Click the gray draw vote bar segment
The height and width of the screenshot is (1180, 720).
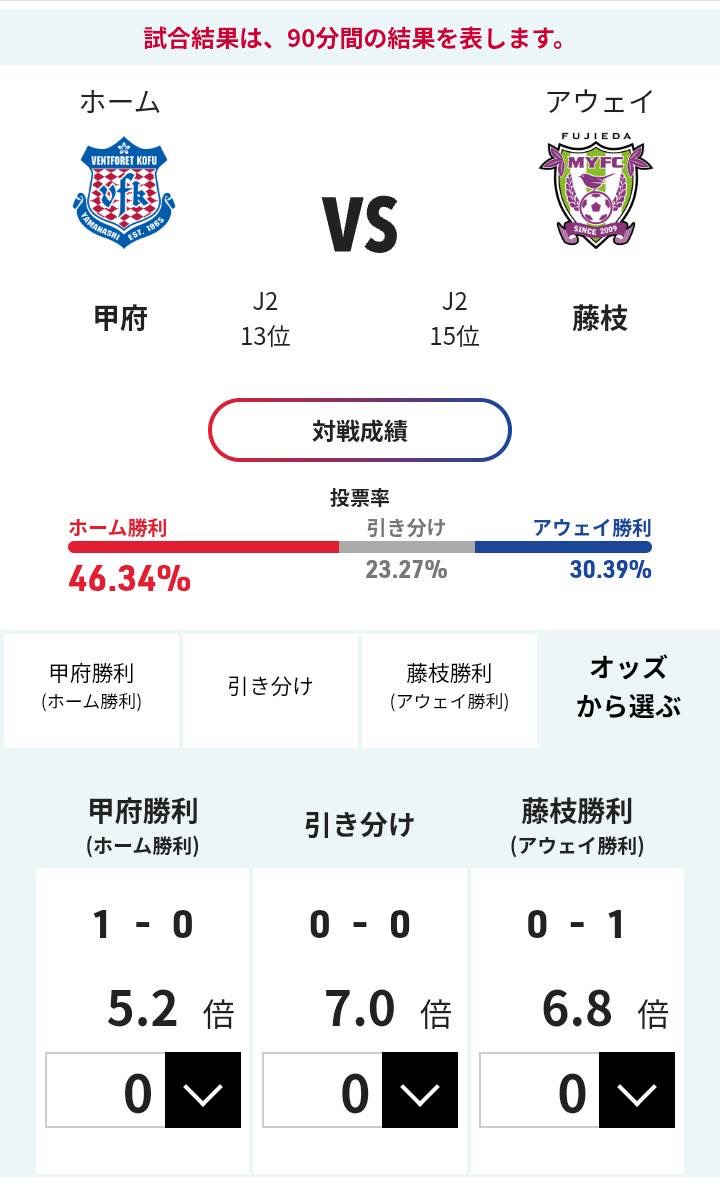[x=407, y=547]
